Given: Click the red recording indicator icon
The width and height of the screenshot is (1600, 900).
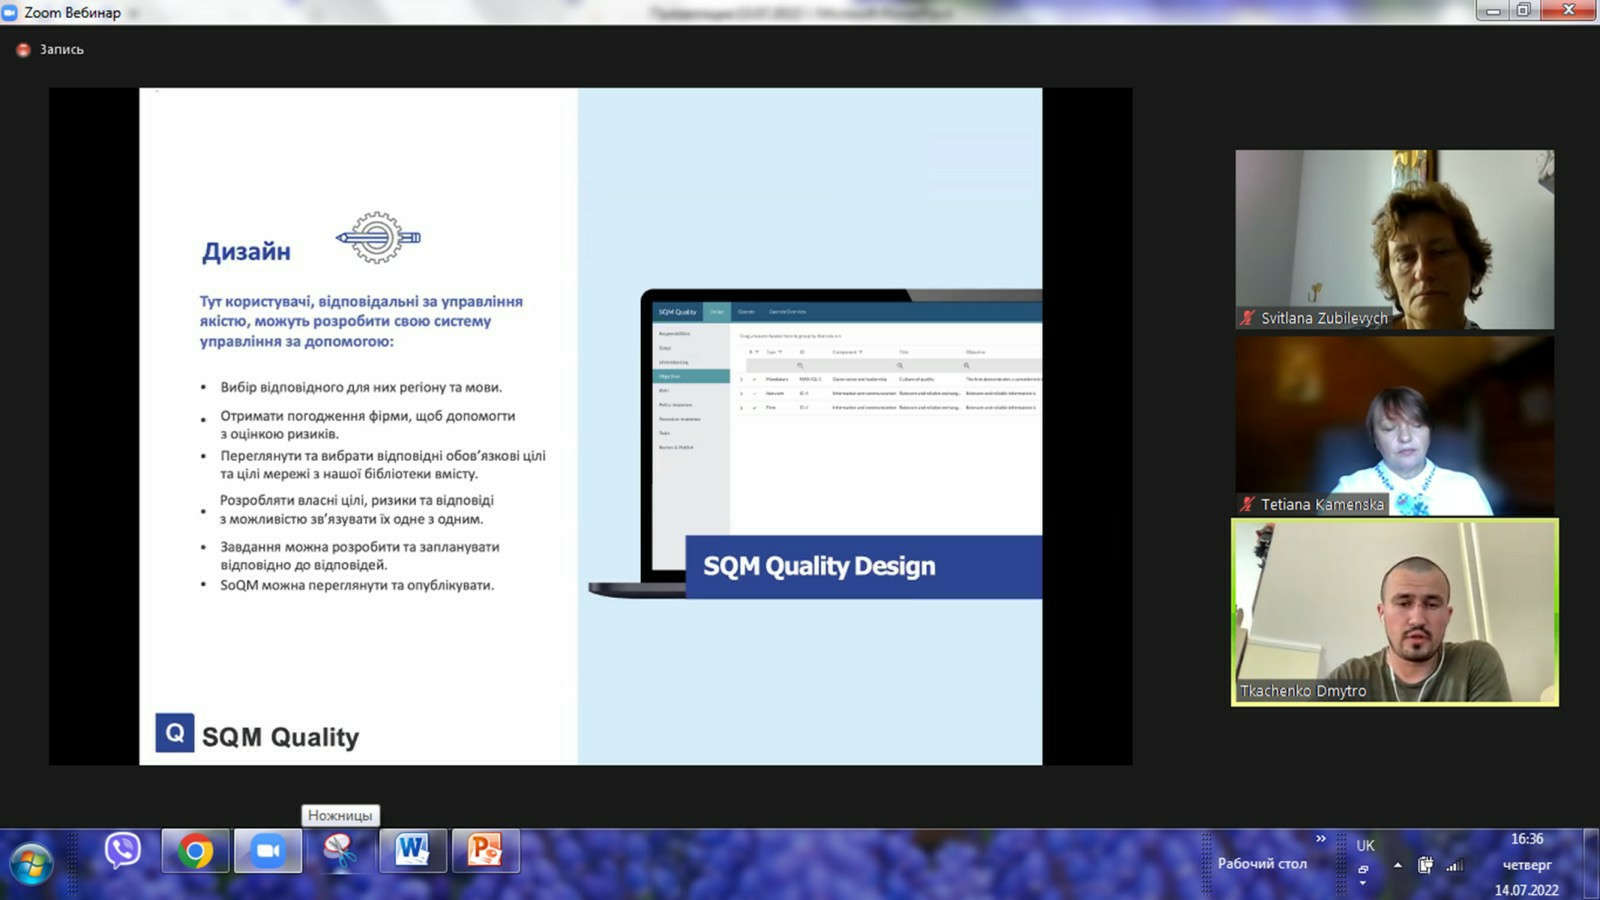Looking at the screenshot, I should pos(23,49).
